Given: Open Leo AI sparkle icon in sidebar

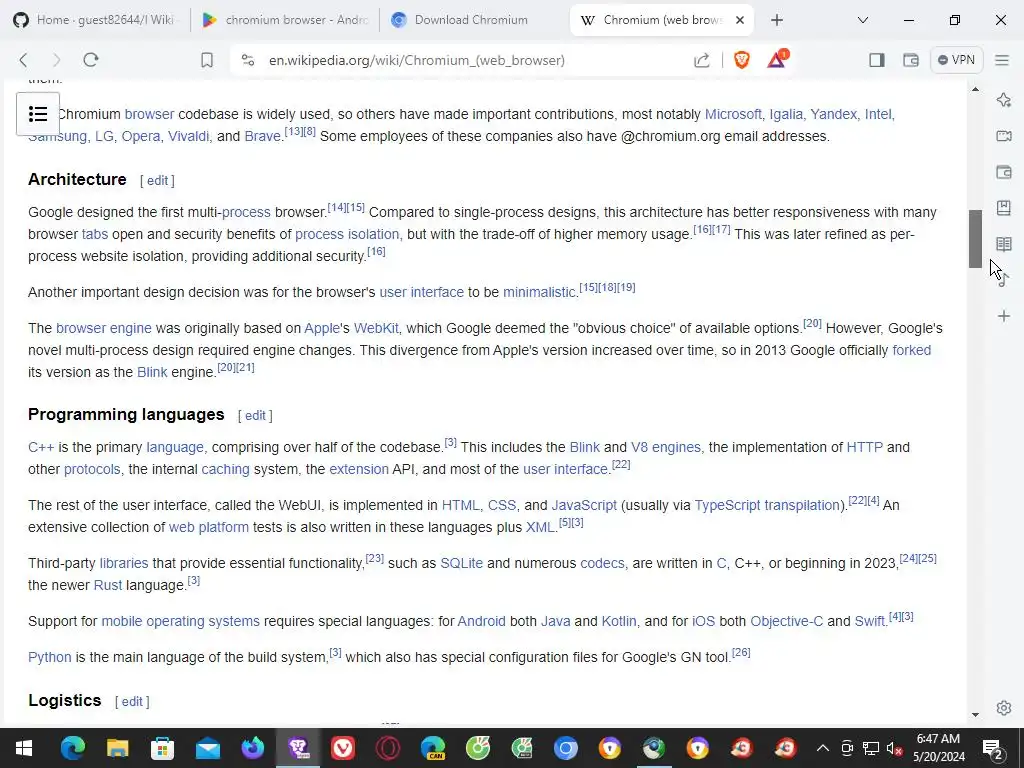Looking at the screenshot, I should click(1004, 100).
